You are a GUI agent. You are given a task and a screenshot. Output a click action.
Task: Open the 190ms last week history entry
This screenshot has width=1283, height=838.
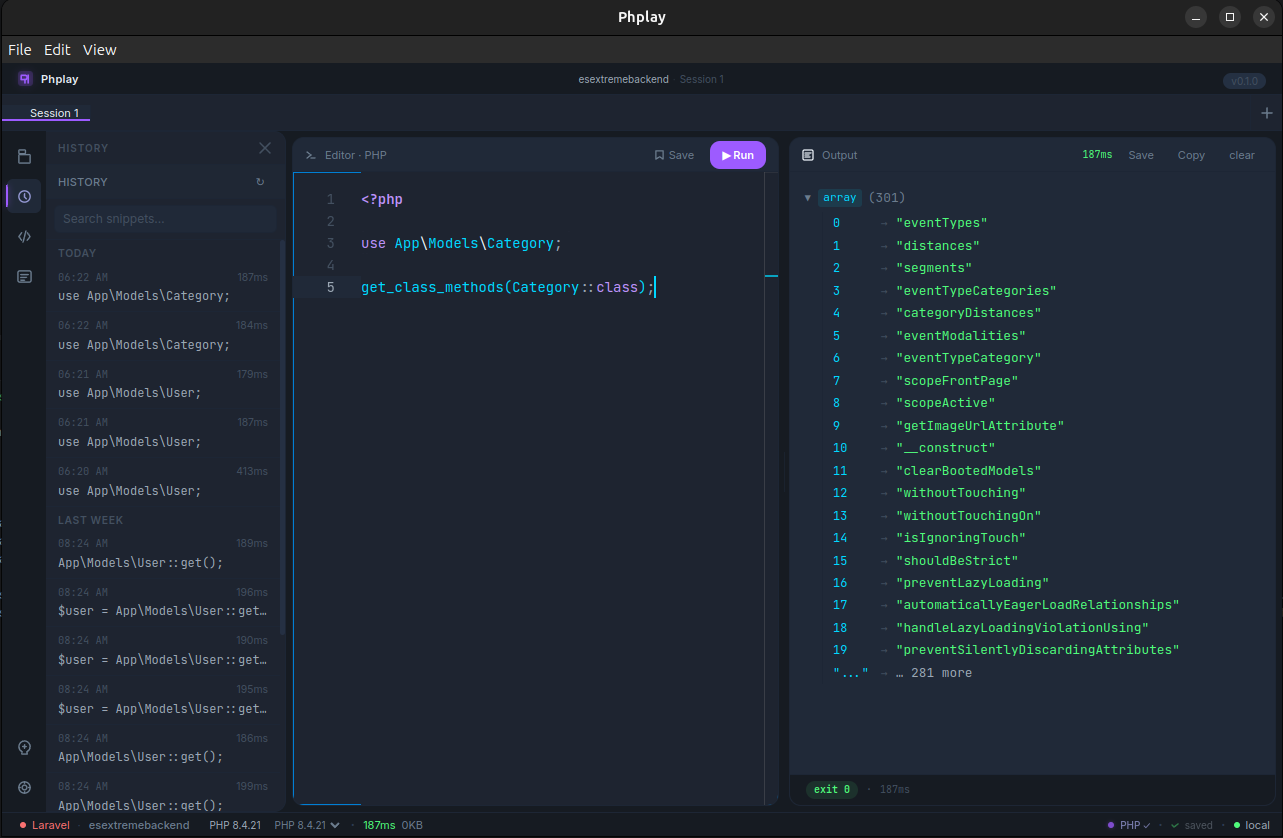click(163, 650)
